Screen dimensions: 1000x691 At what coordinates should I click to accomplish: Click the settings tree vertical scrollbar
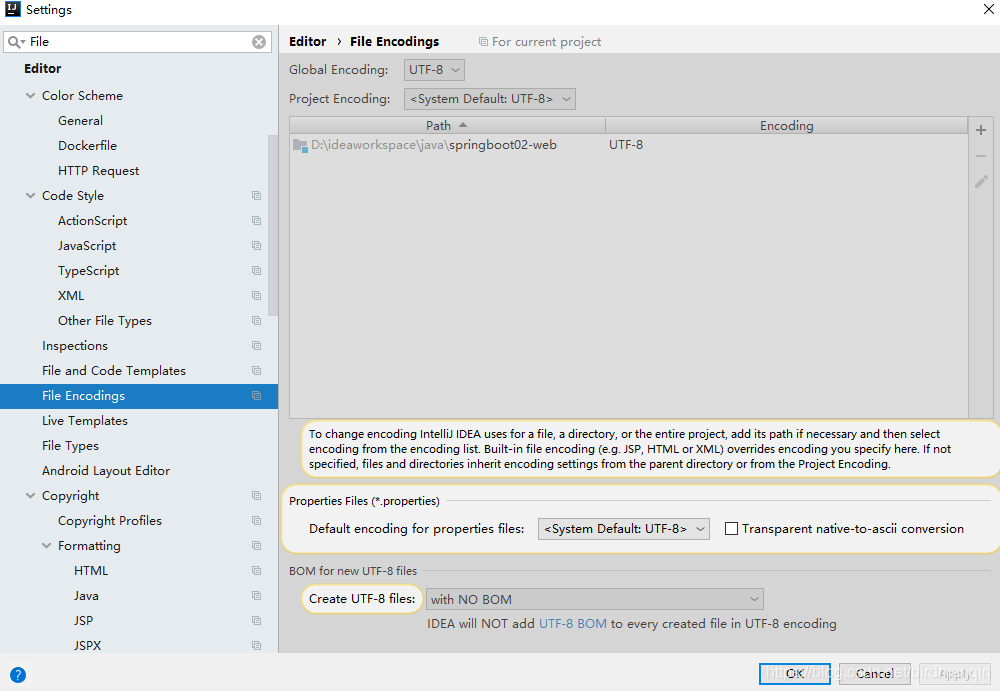[x=273, y=225]
